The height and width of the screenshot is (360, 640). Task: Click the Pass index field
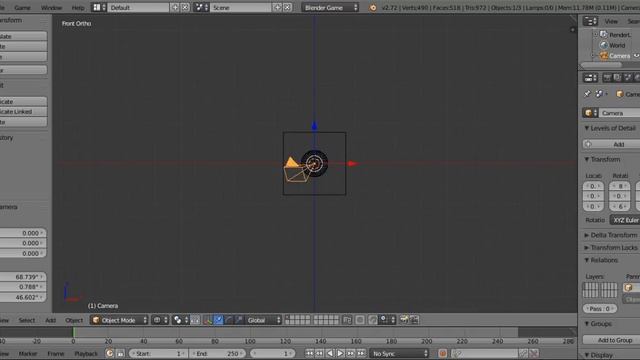click(600, 309)
